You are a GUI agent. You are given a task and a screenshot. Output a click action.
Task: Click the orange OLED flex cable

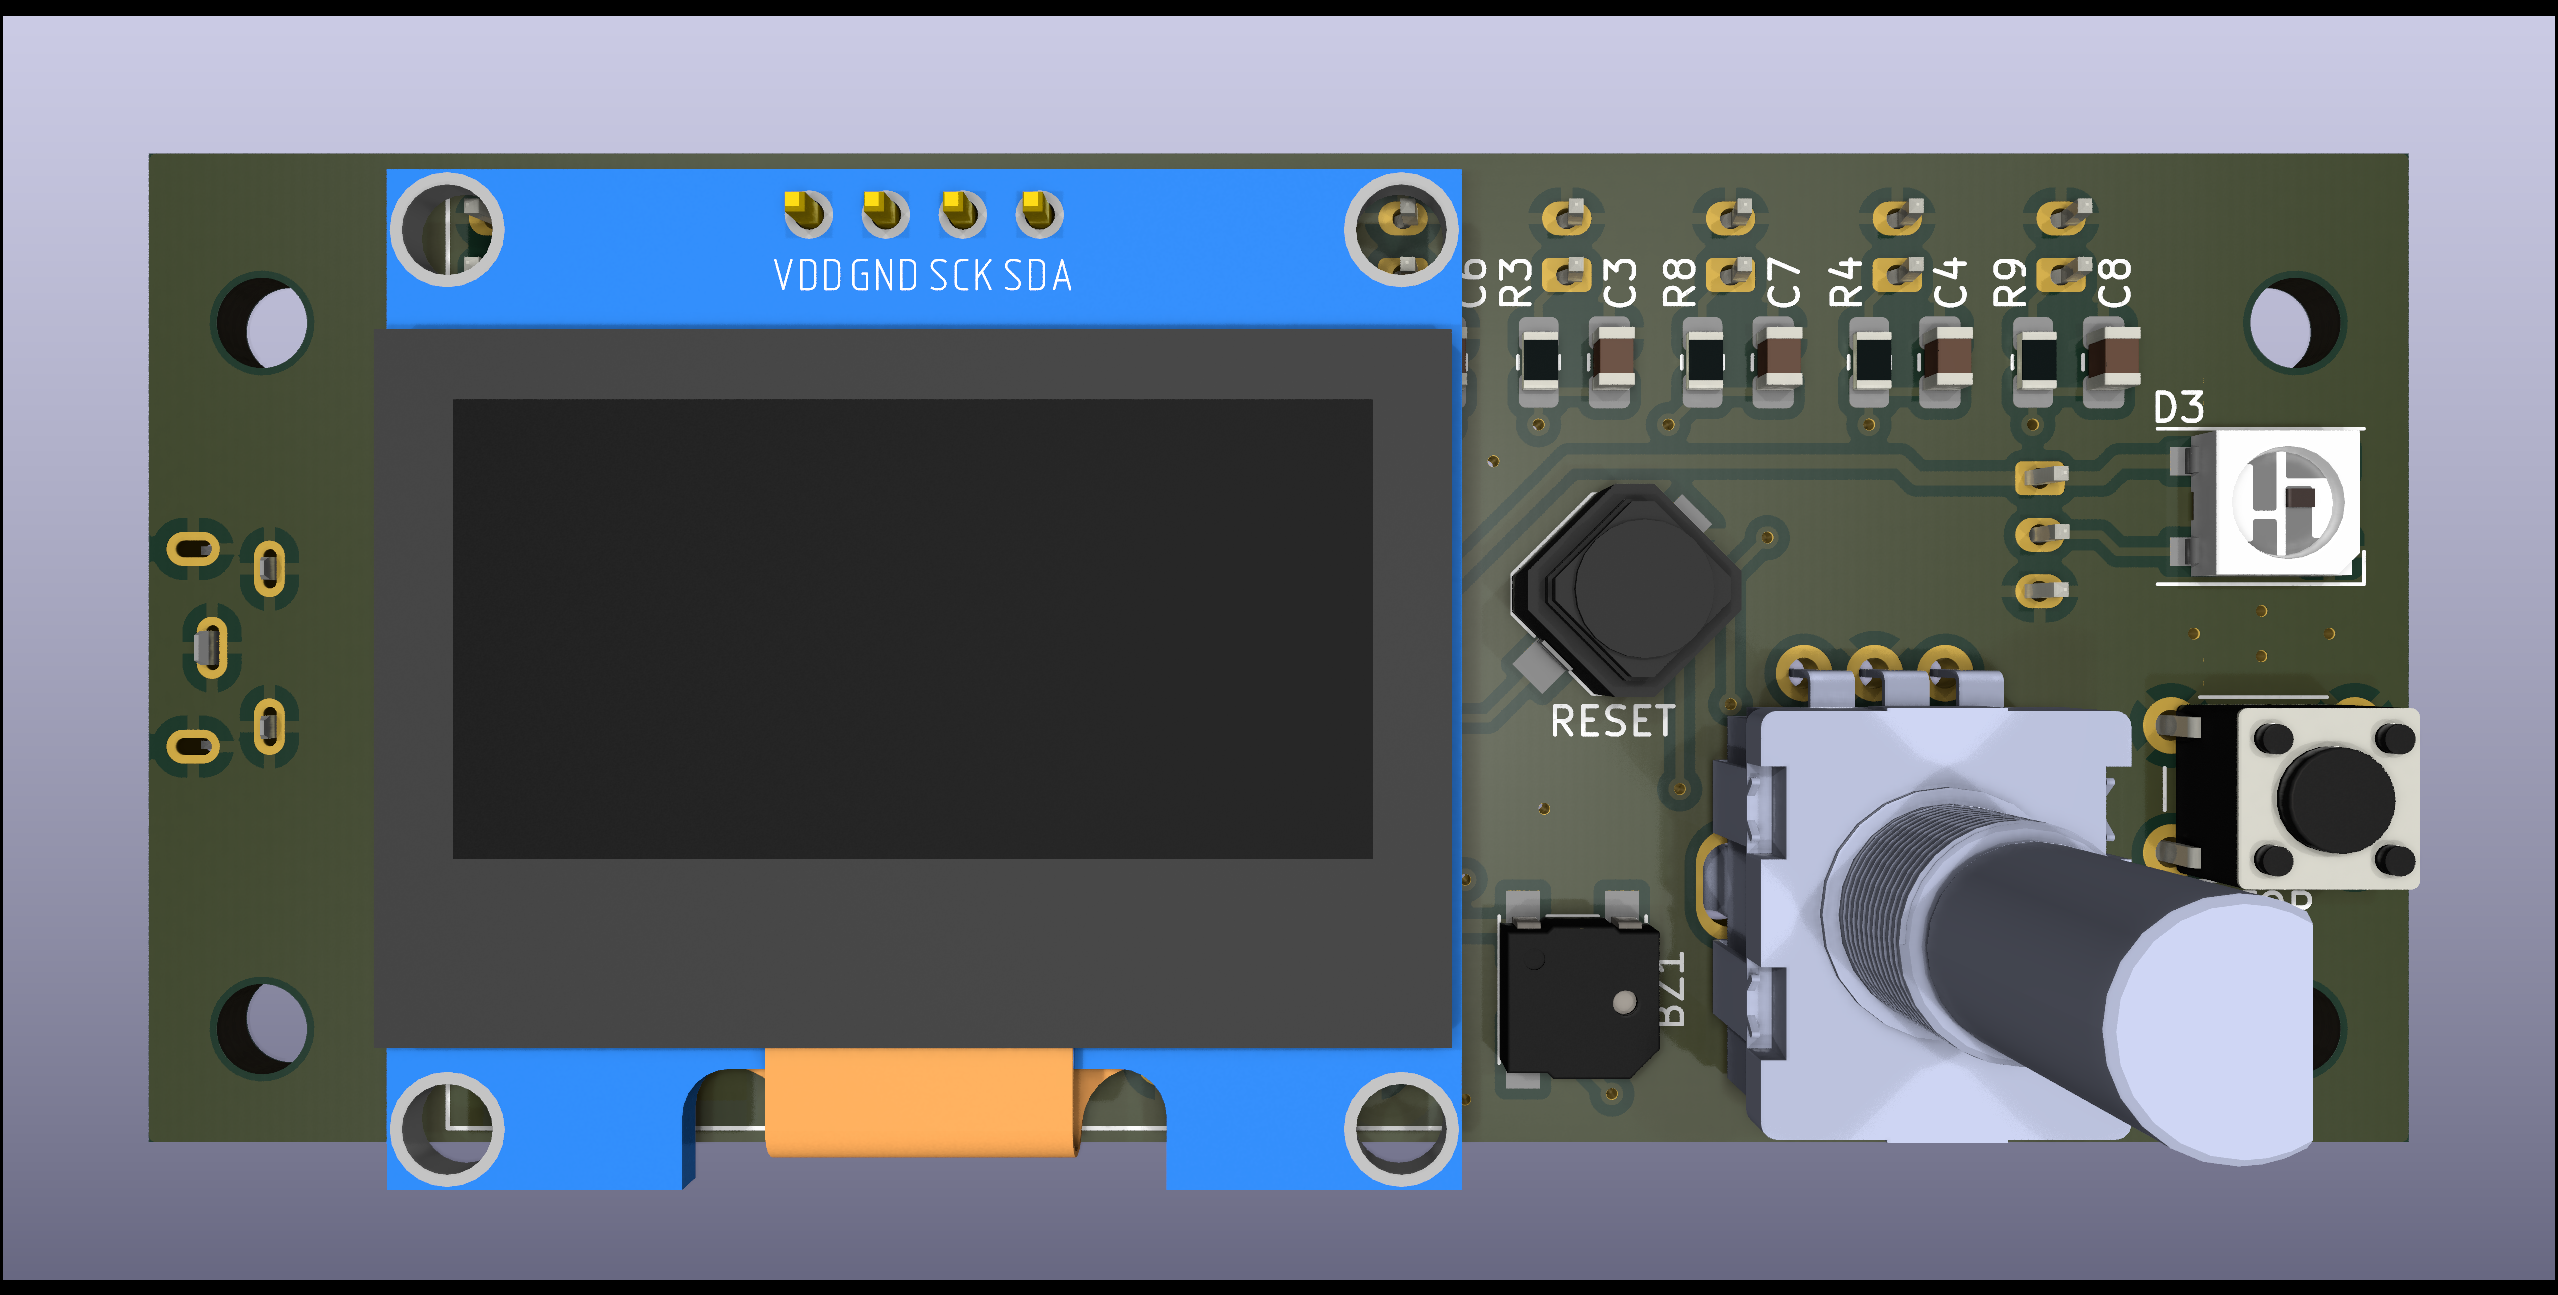pyautogui.click(x=920, y=1102)
